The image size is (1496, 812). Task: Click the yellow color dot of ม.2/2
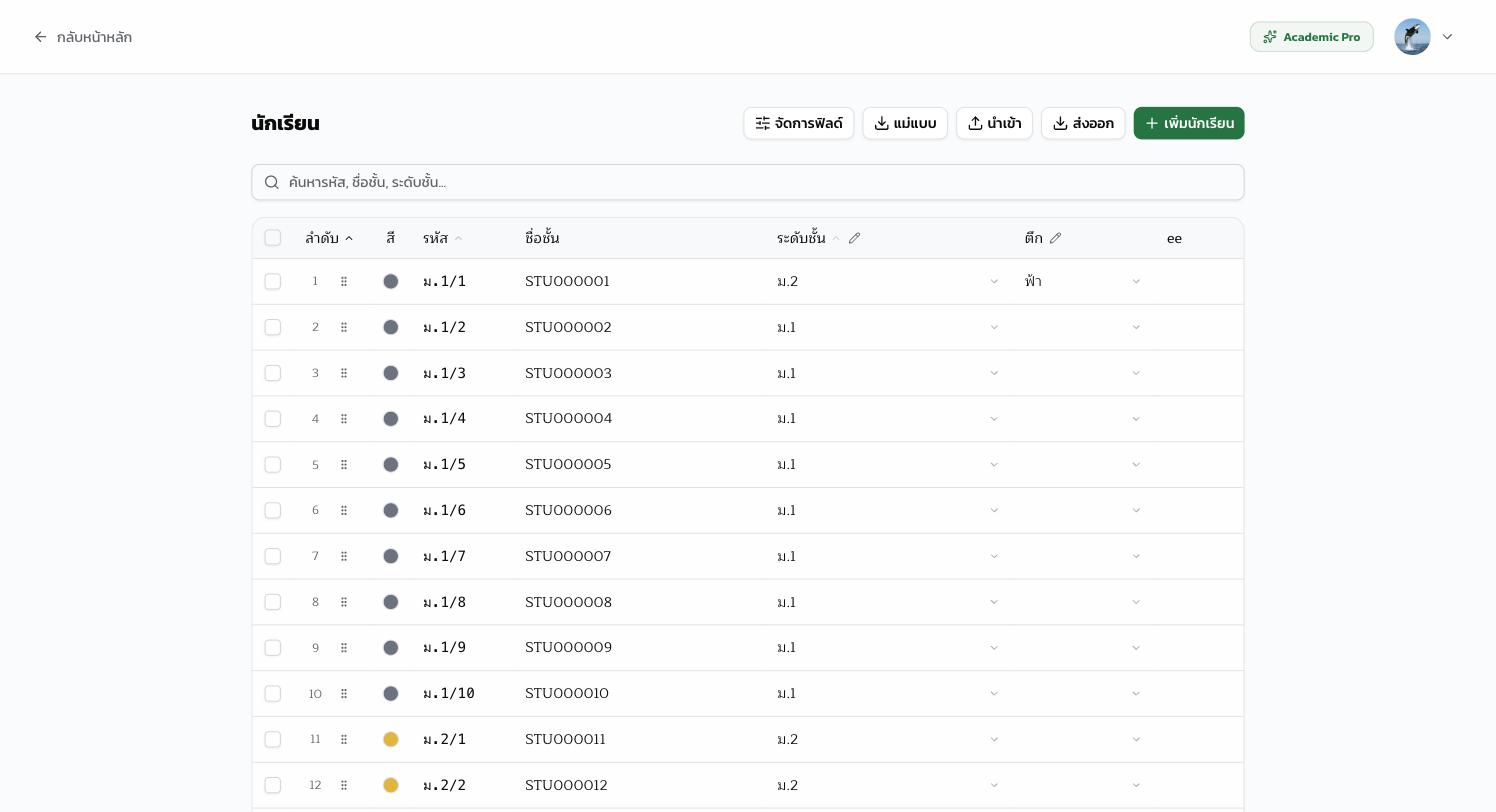pyautogui.click(x=391, y=786)
